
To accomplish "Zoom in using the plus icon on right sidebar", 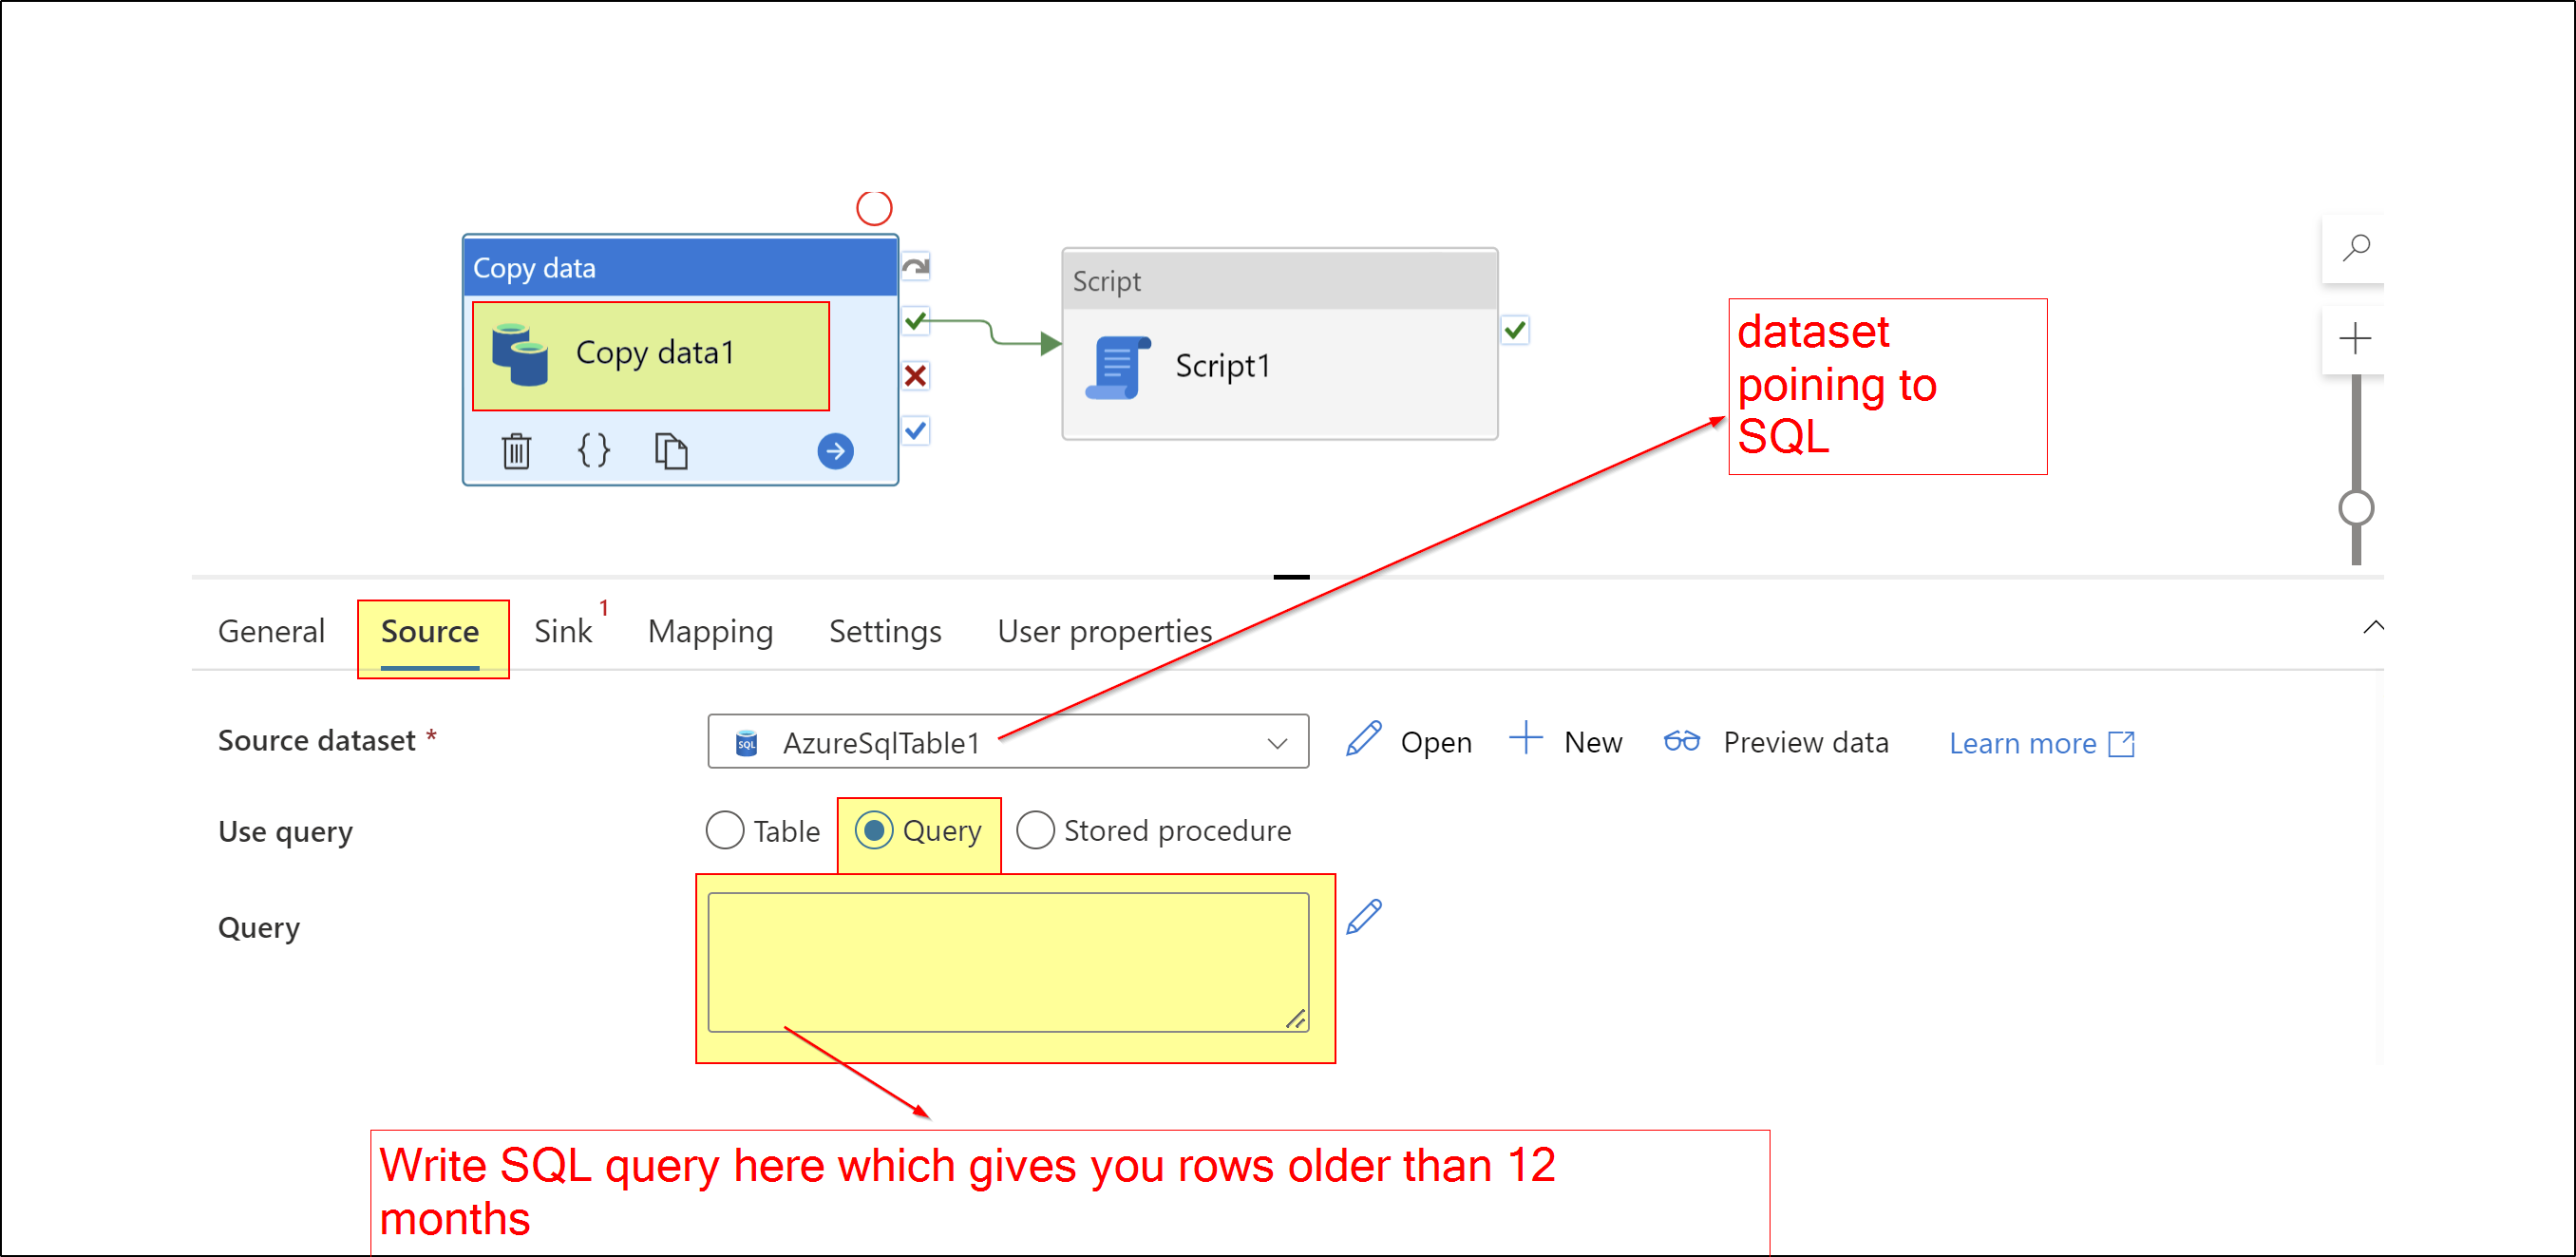I will pos(2356,337).
